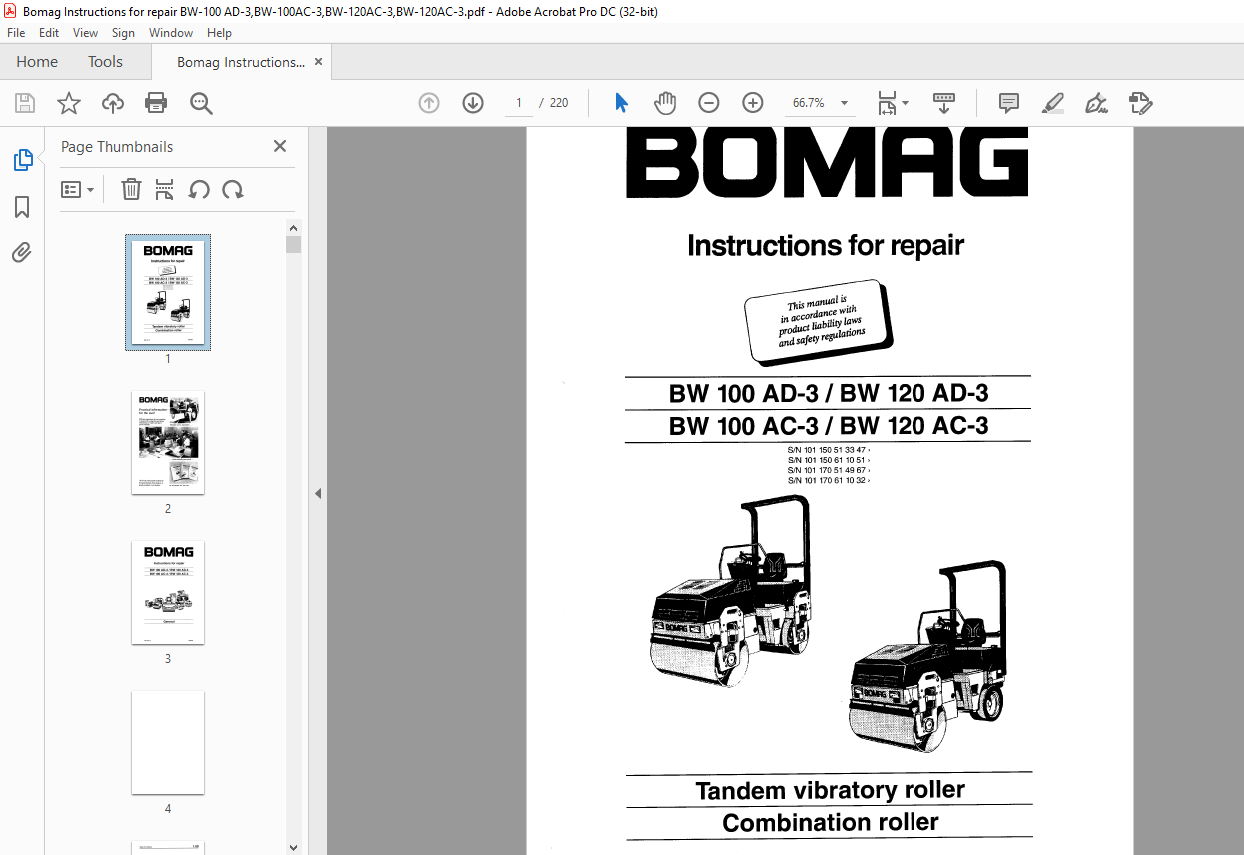Open the Find text magnifier tool
This screenshot has width=1244, height=855.
coord(201,103)
